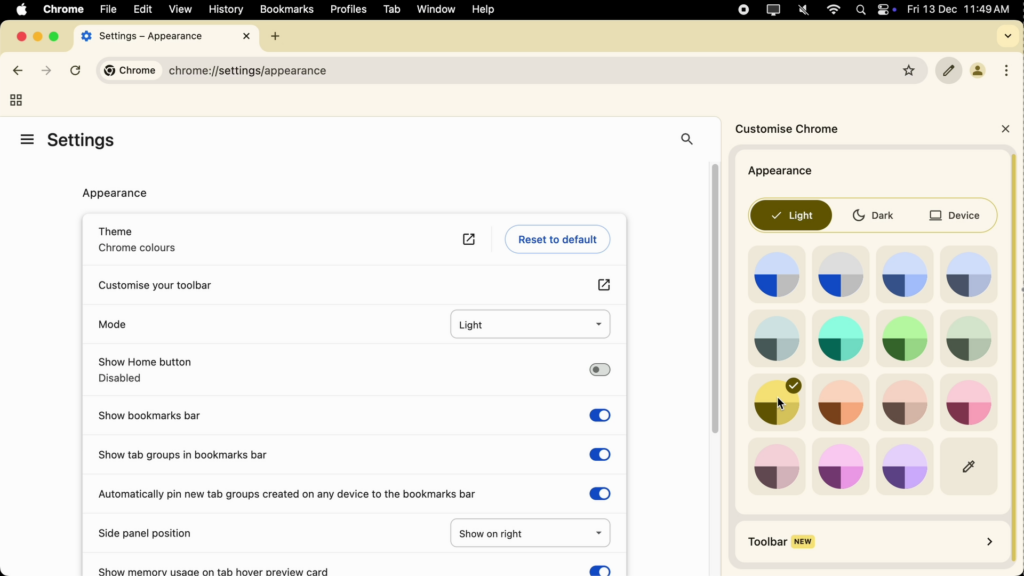This screenshot has width=1024, height=576.
Task: Disable the Show bookmarks bar switch
Action: pyautogui.click(x=600, y=415)
